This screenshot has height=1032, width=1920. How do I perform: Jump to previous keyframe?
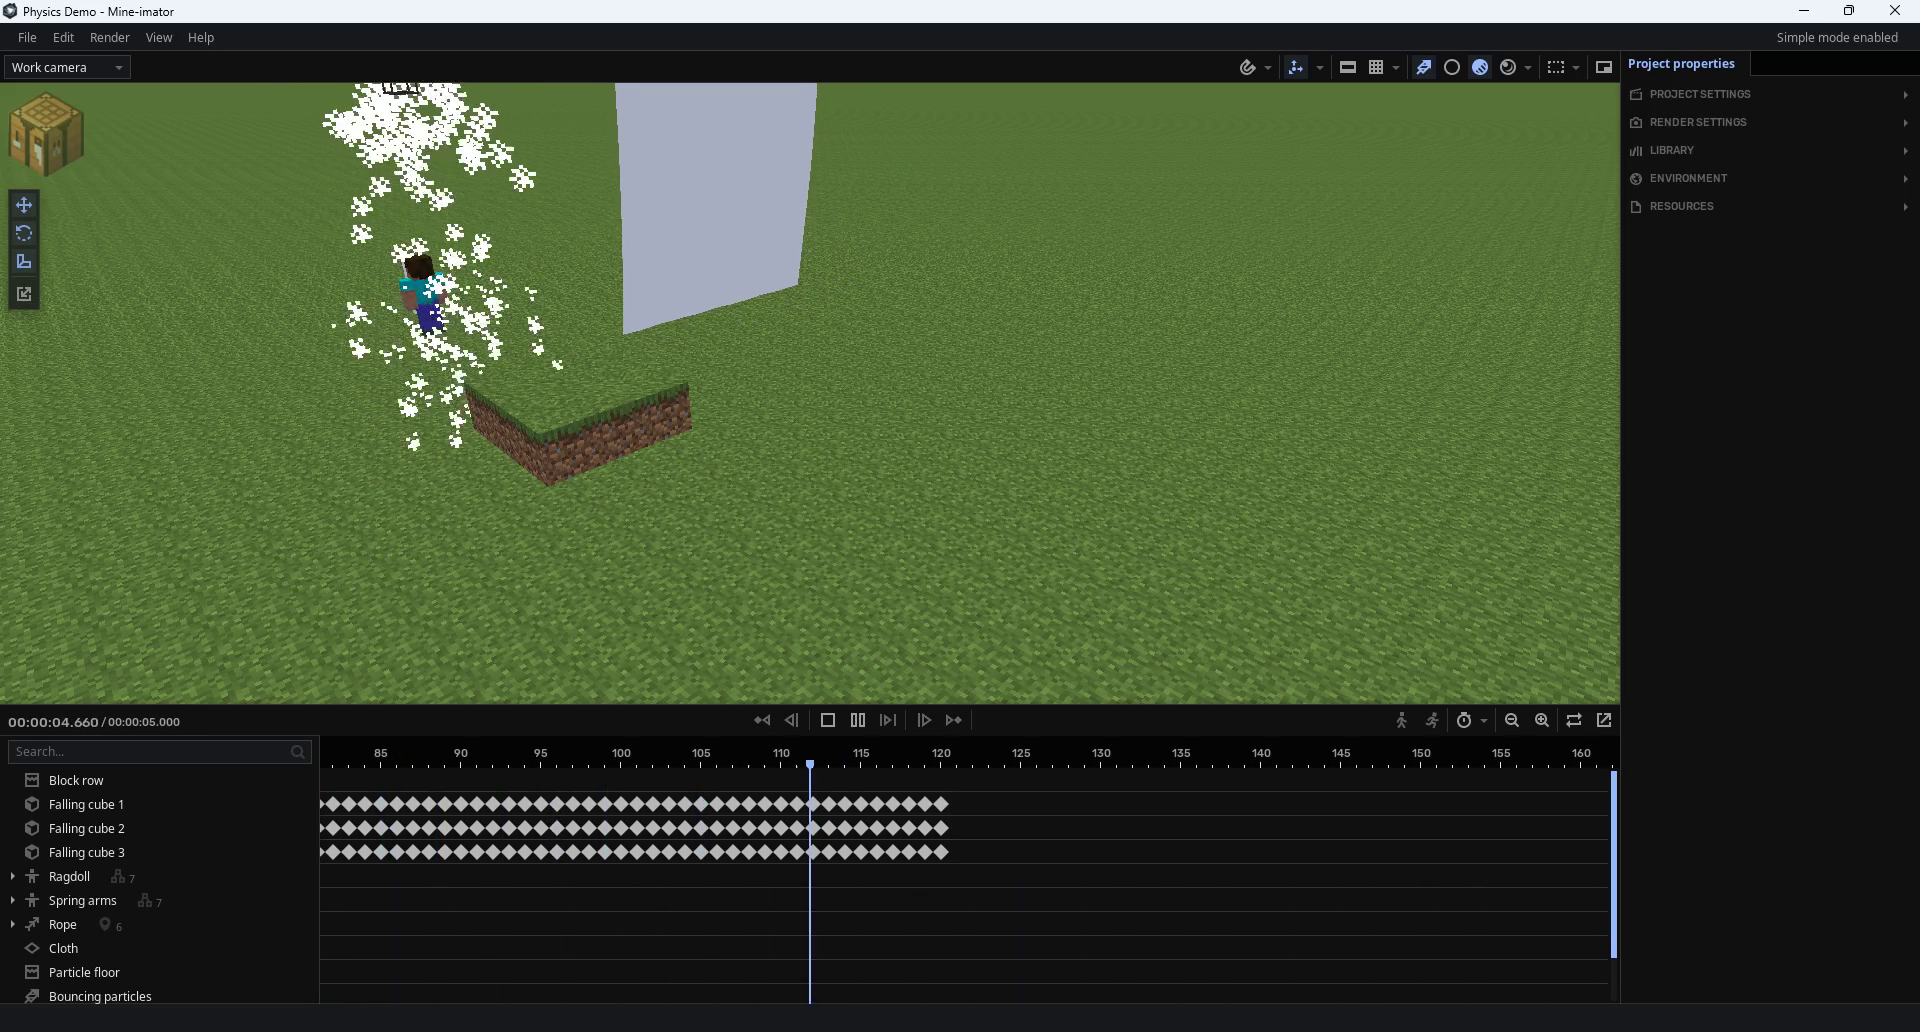[x=762, y=720]
